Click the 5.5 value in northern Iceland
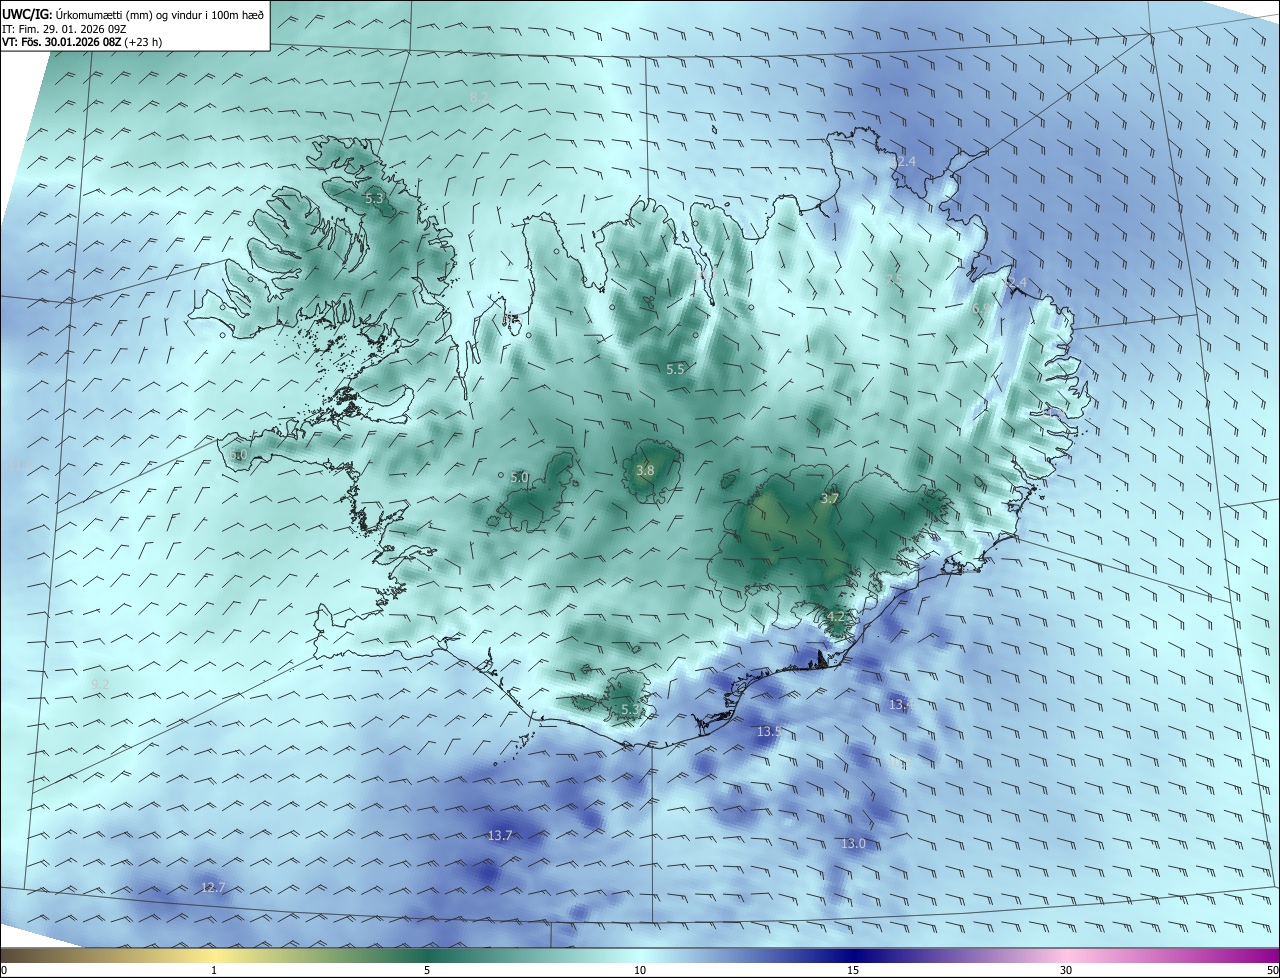 [675, 369]
